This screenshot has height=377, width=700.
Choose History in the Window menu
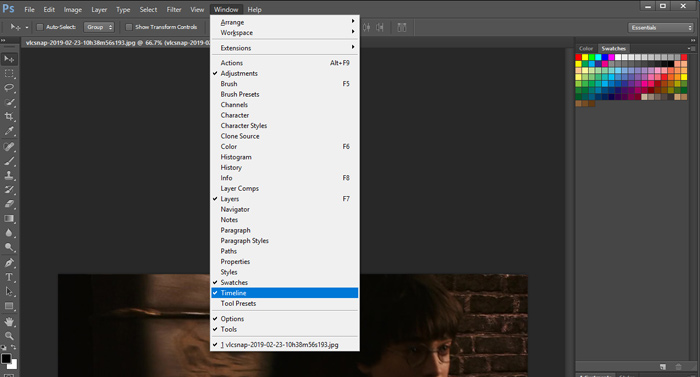284,168
